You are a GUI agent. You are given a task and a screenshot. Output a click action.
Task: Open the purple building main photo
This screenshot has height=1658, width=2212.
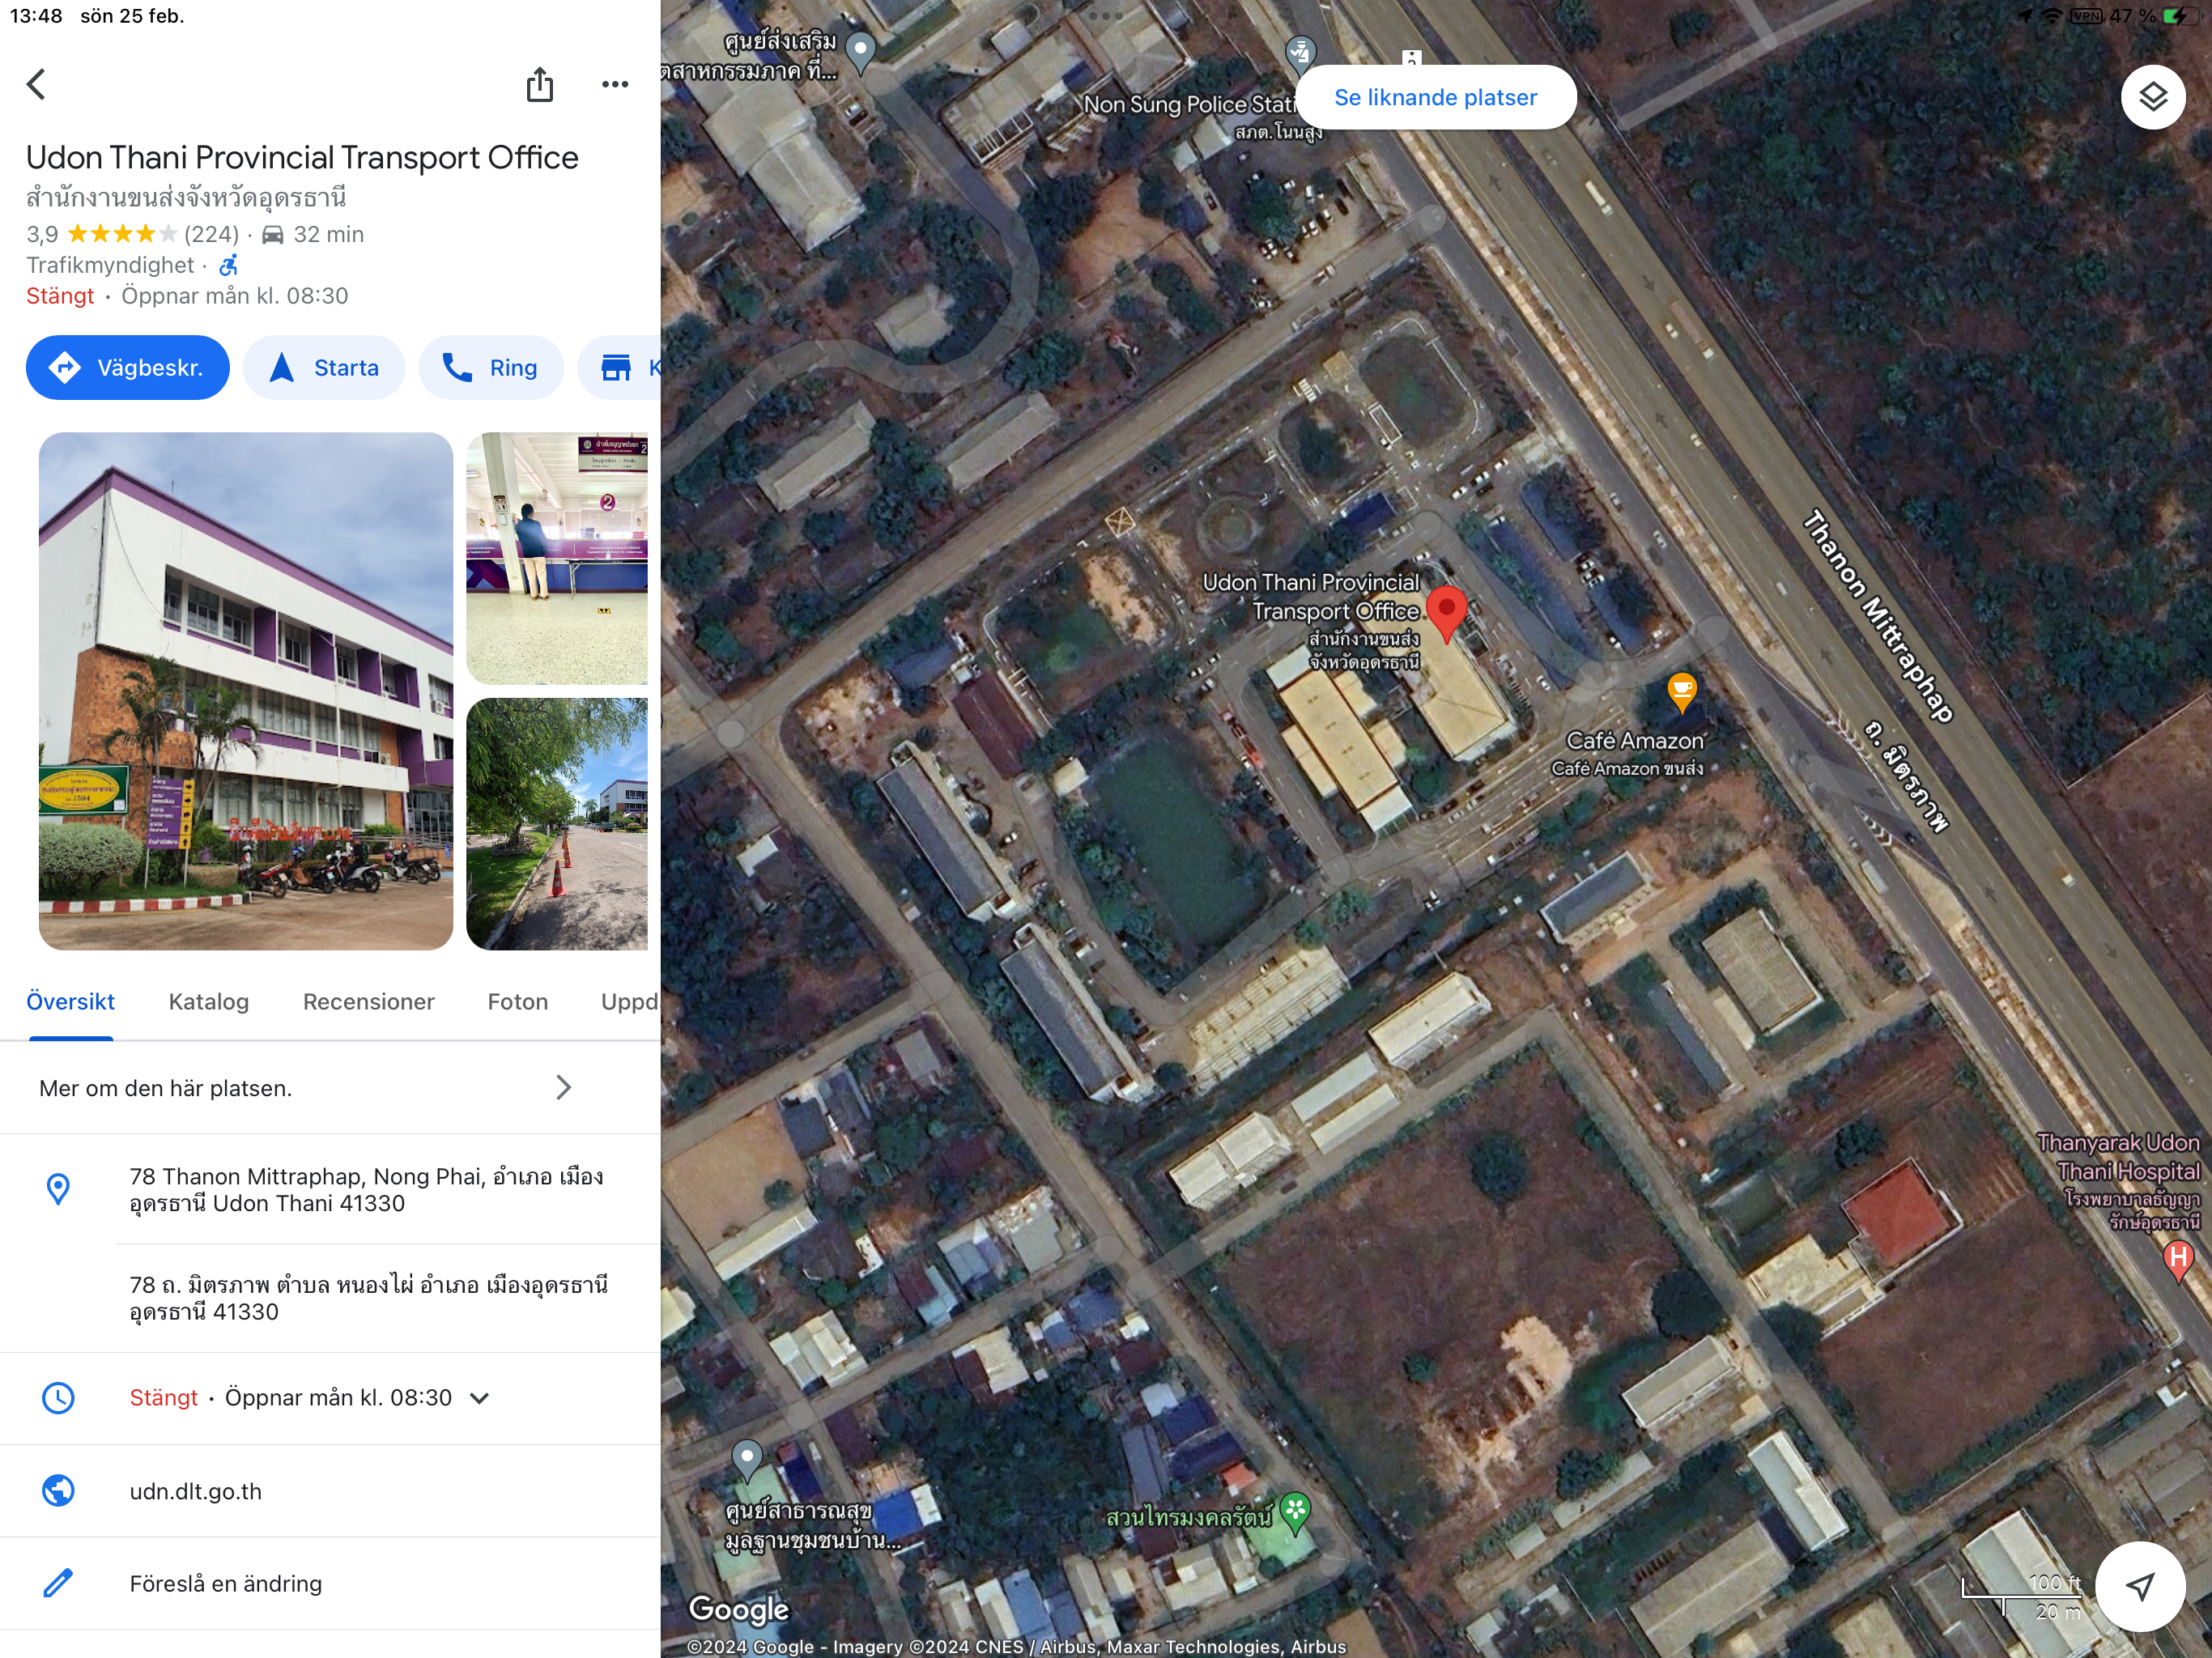246,691
